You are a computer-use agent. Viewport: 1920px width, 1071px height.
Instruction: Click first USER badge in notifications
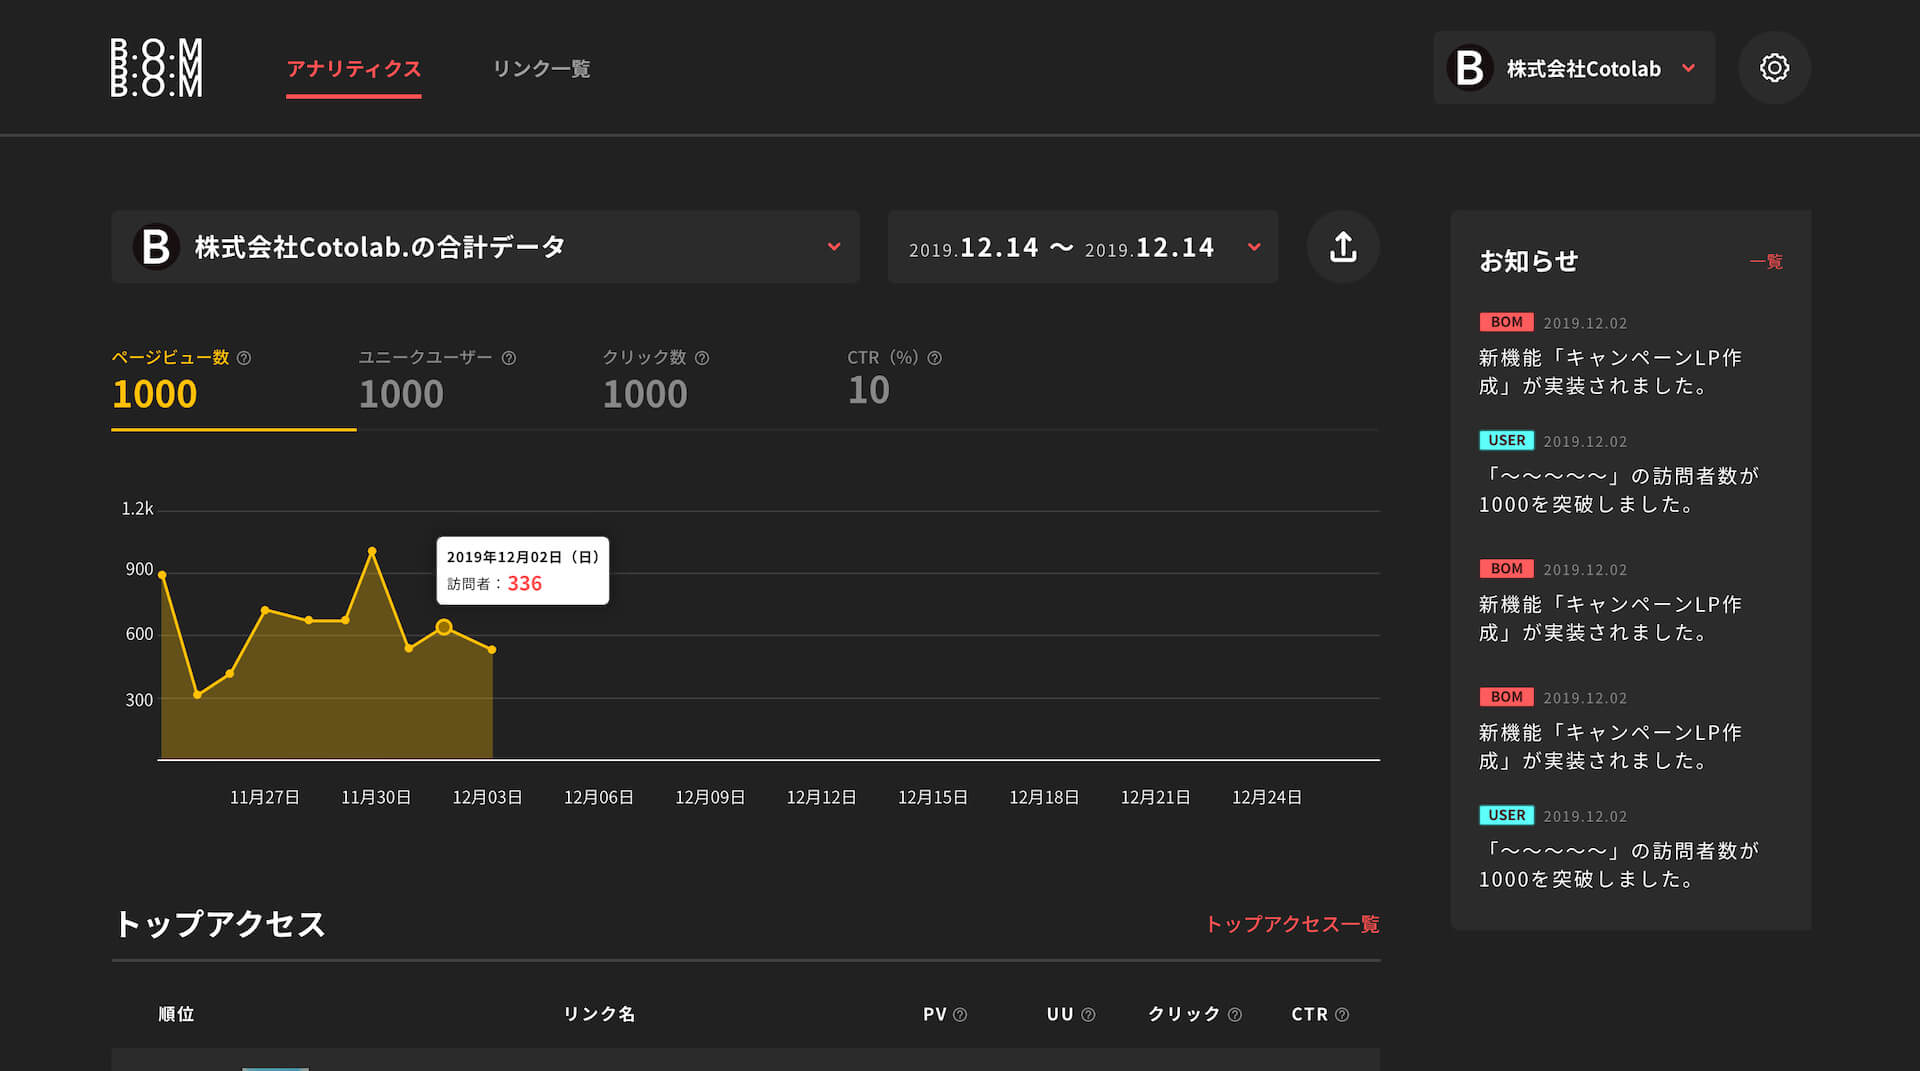click(x=1506, y=440)
